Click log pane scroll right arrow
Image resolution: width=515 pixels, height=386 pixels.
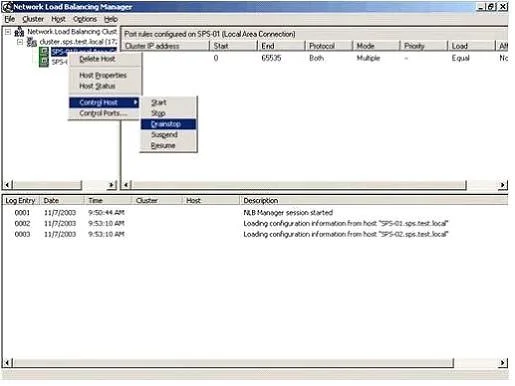point(503,362)
